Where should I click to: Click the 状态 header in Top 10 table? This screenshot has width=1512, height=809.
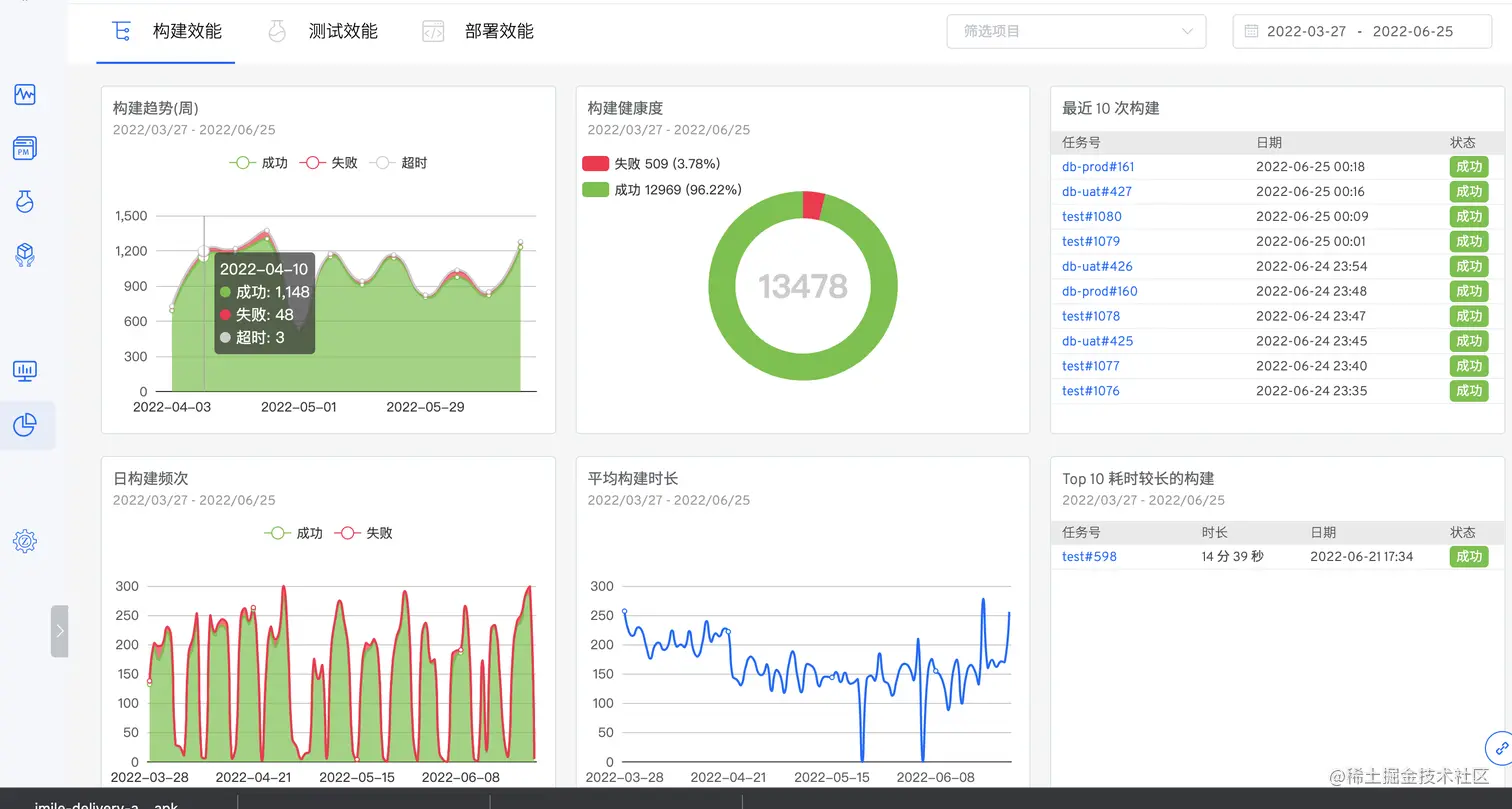click(1463, 532)
